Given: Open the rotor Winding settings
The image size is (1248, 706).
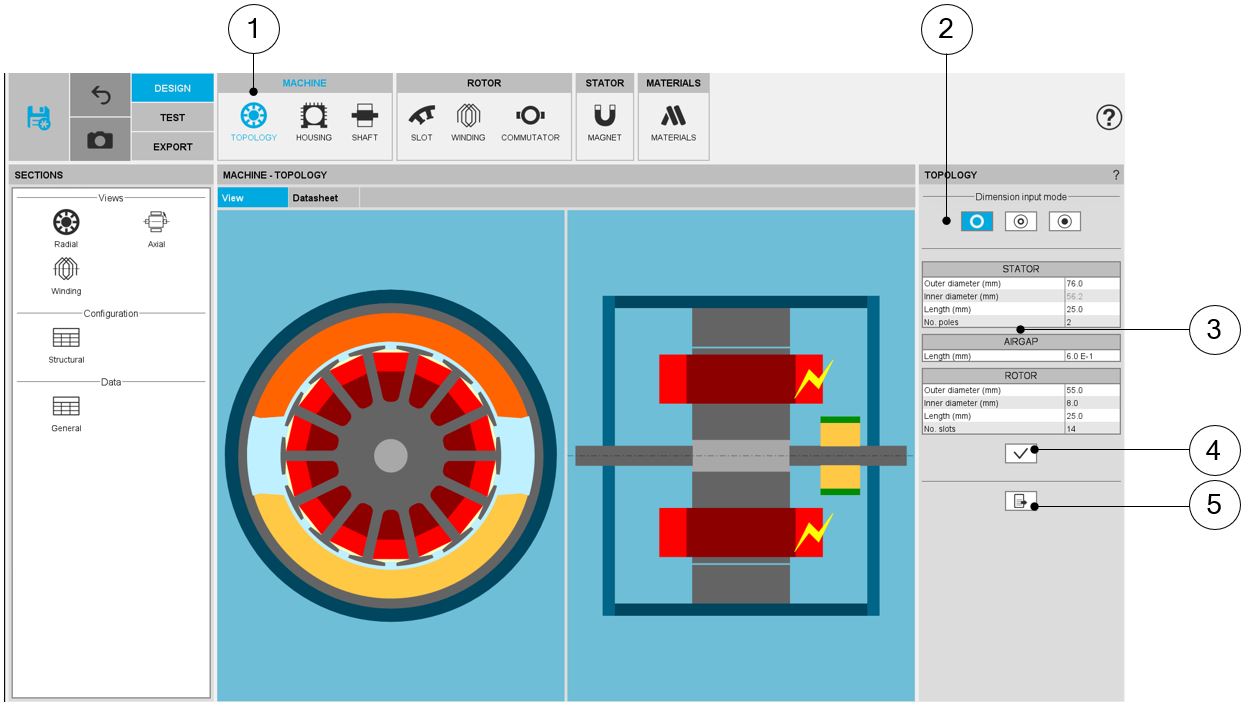Looking at the screenshot, I should pyautogui.click(x=468, y=123).
